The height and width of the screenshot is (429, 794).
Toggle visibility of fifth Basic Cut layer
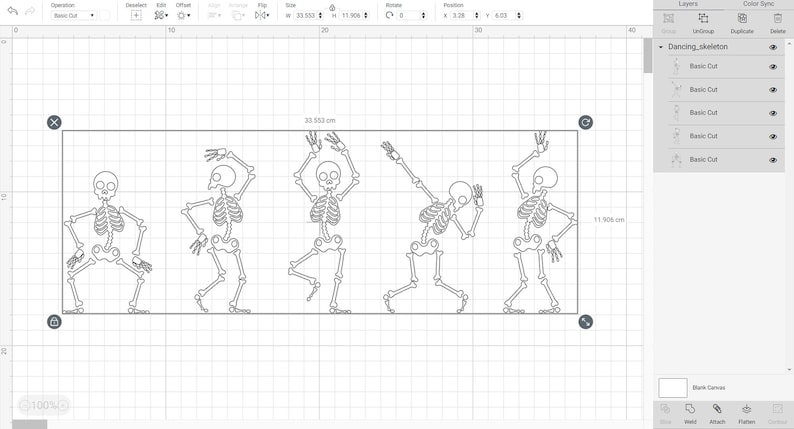point(773,160)
